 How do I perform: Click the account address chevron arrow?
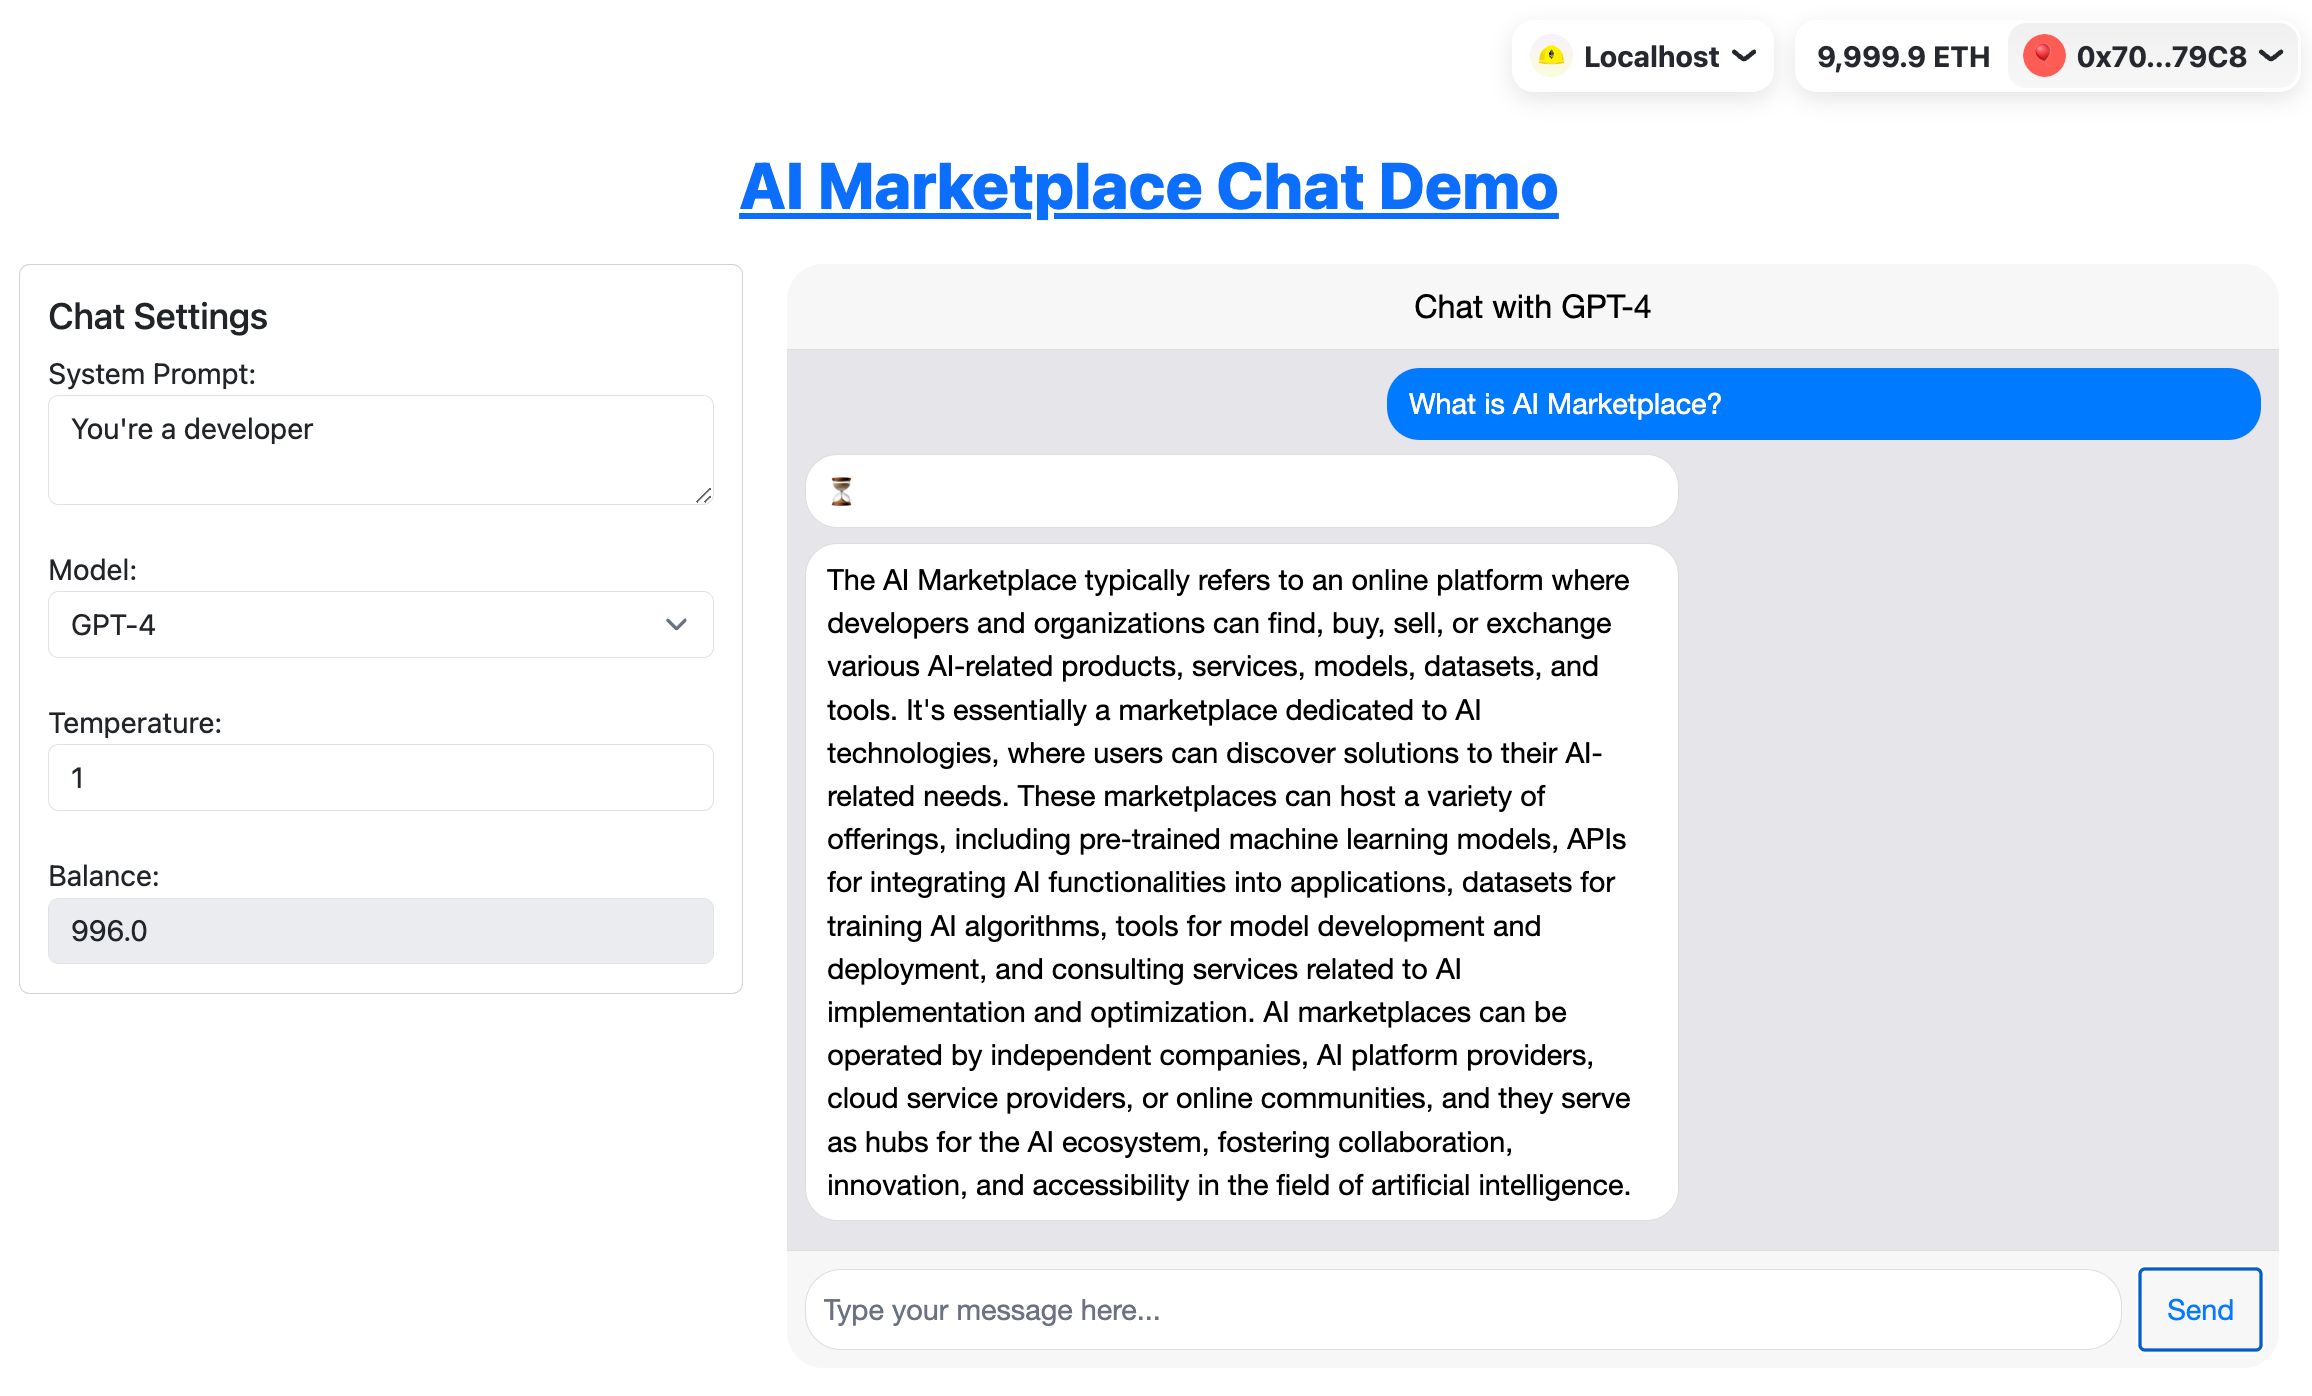[2271, 57]
